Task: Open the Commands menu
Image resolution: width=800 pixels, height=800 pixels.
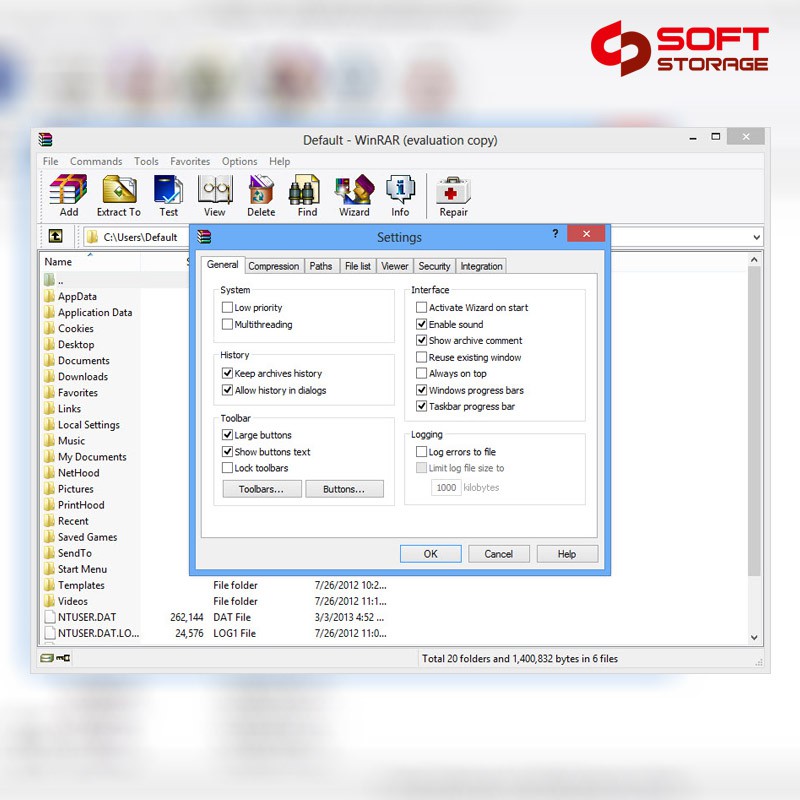Action: click(x=96, y=161)
